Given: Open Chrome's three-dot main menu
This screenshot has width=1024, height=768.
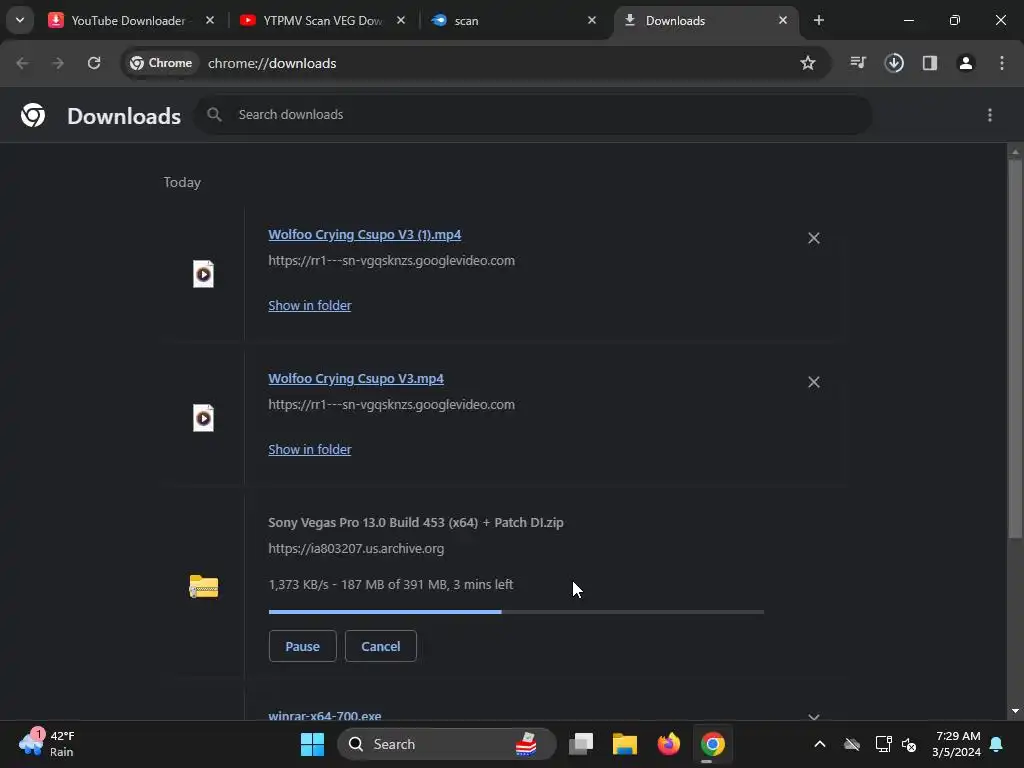Looking at the screenshot, I should (1002, 63).
